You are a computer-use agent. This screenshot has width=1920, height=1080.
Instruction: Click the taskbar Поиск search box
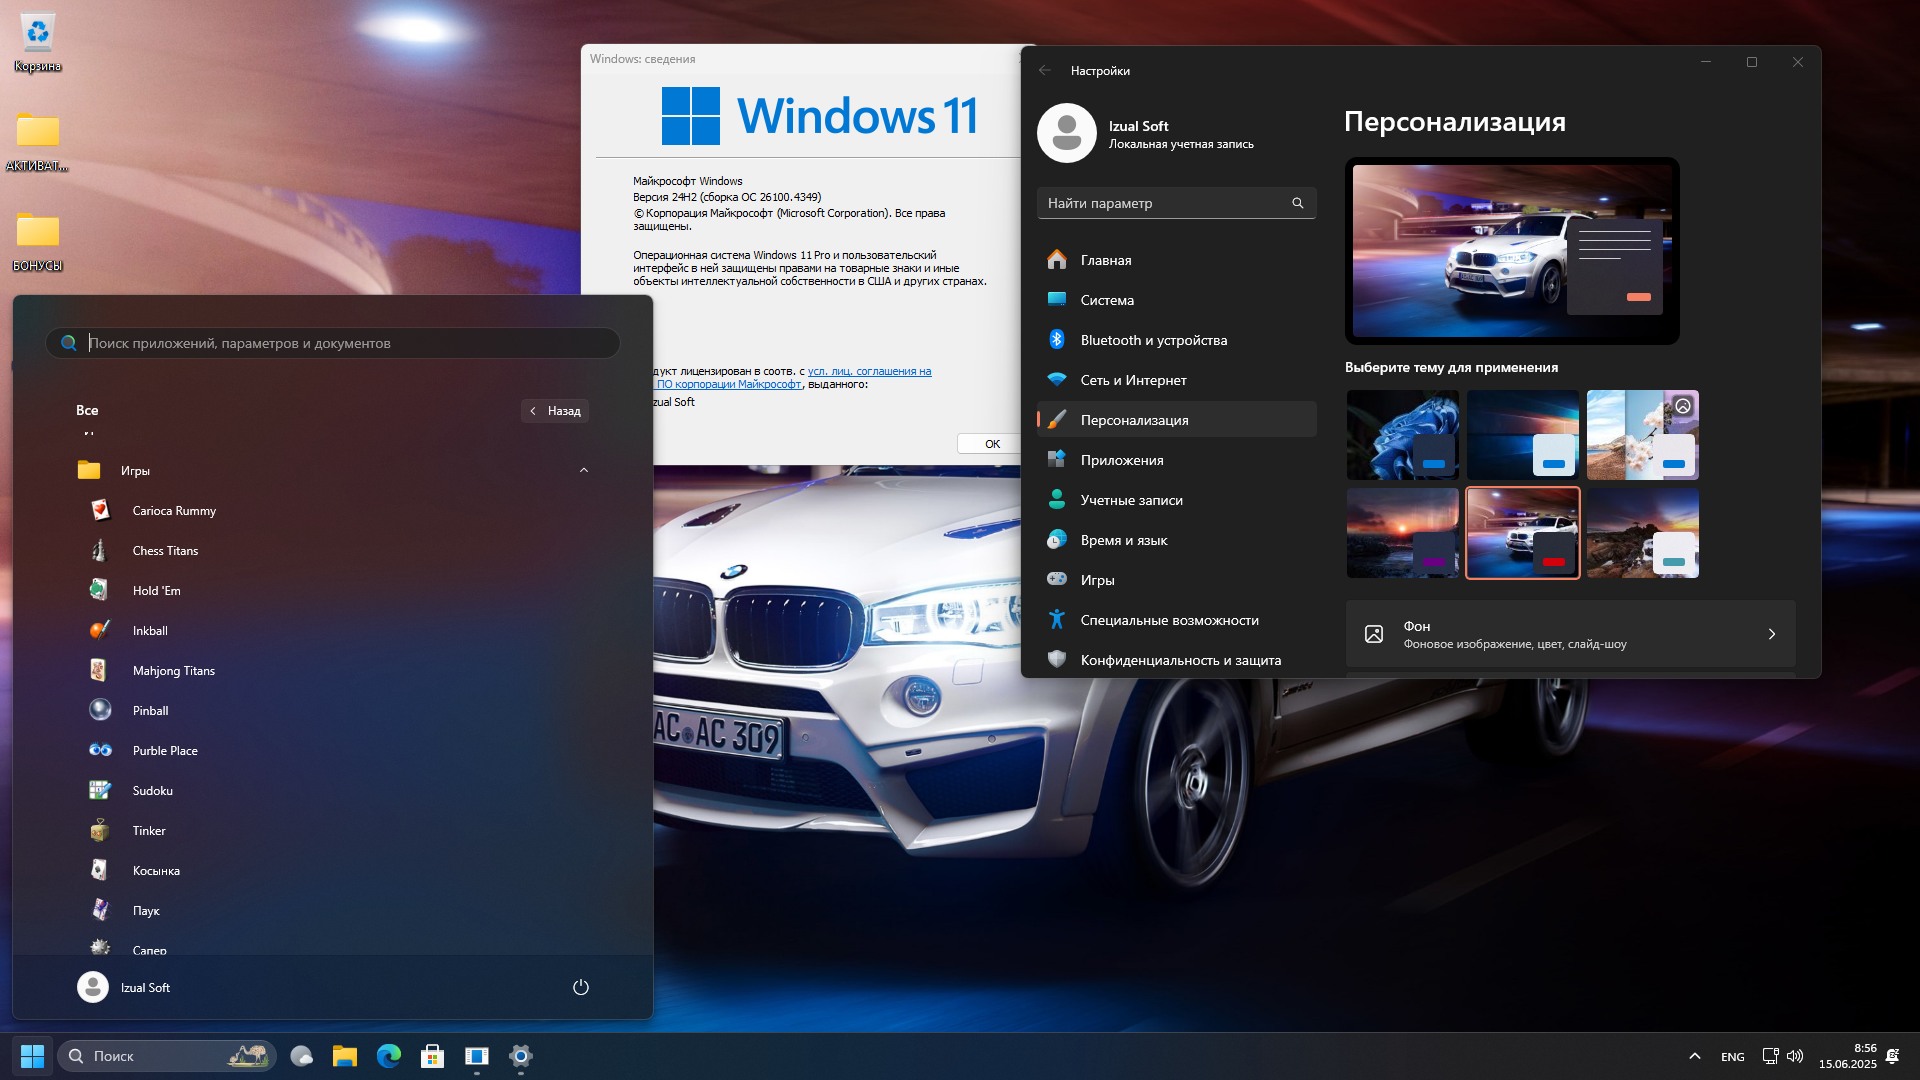166,1056
